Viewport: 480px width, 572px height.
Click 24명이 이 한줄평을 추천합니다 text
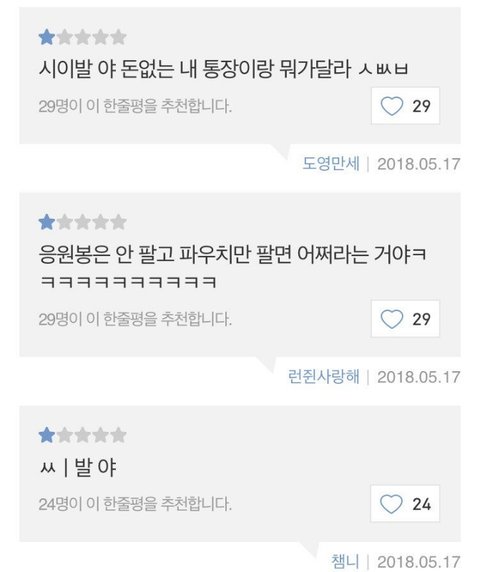(x=135, y=504)
